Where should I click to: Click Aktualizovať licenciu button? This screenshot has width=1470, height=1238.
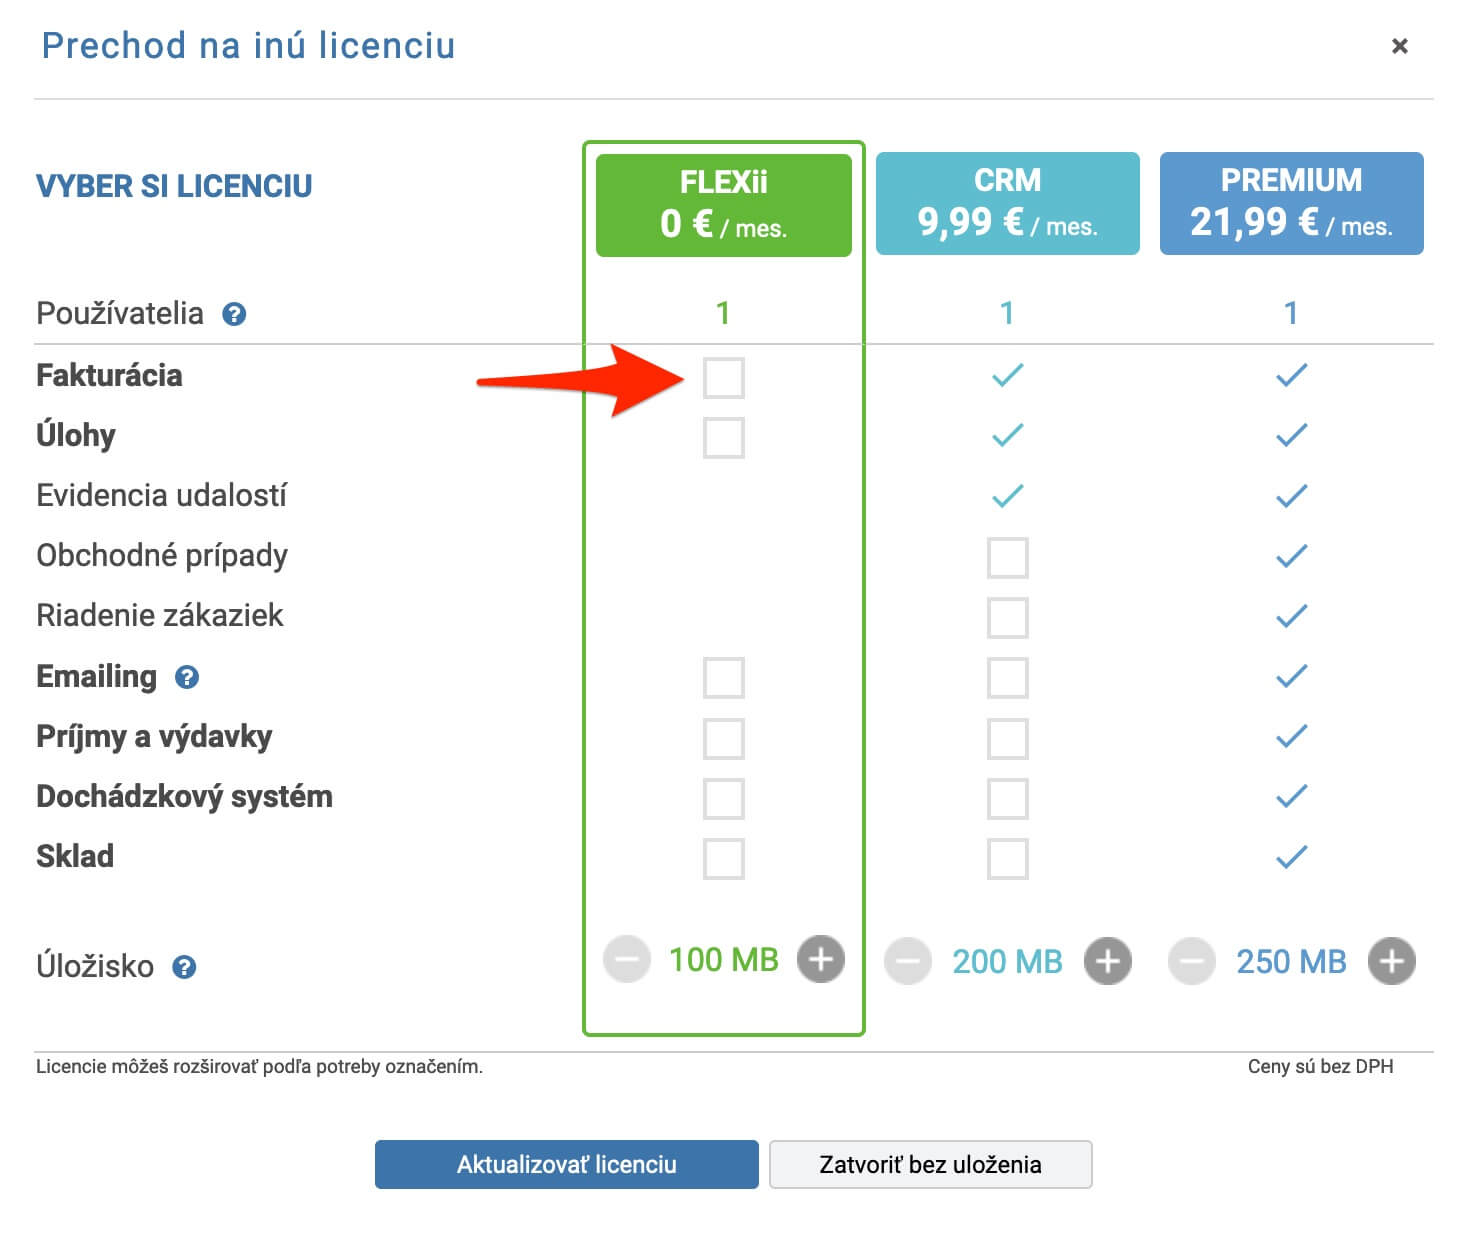[x=567, y=1164]
